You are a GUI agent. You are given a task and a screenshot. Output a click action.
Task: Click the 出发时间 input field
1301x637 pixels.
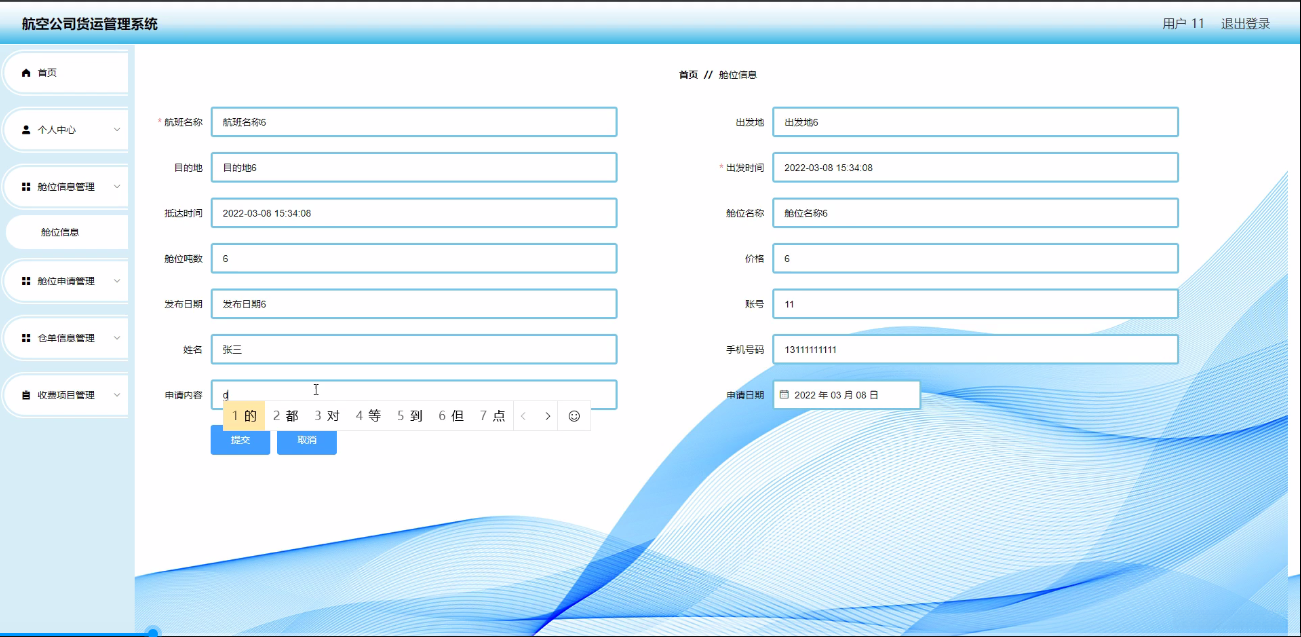click(976, 167)
